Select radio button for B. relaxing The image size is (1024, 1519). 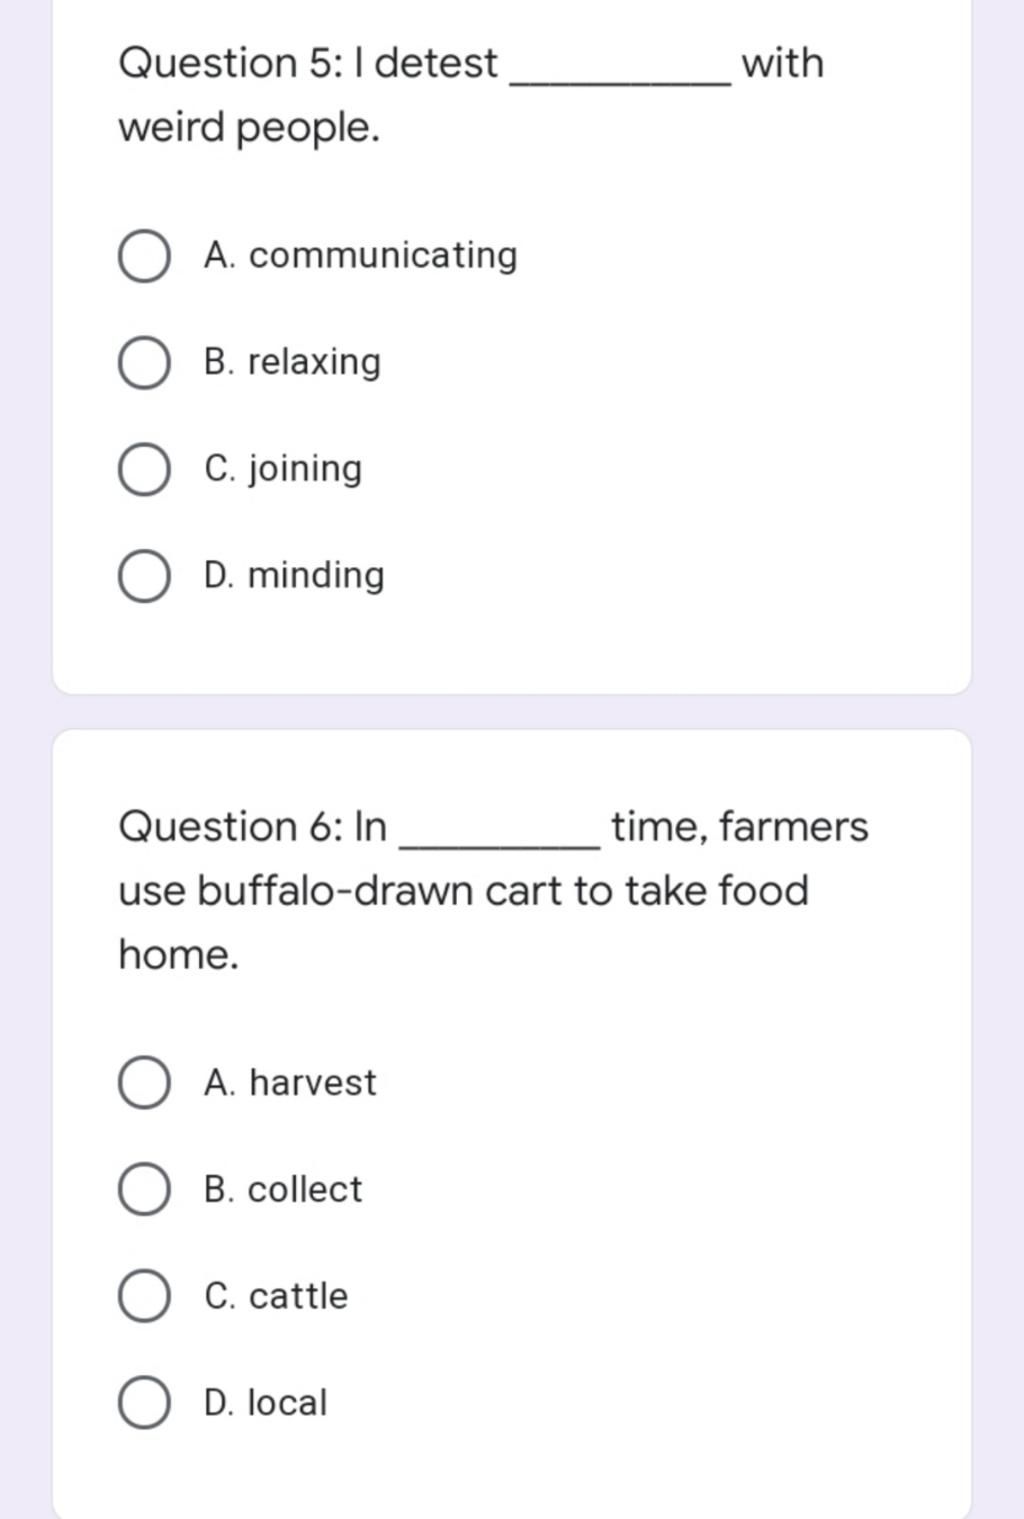pyautogui.click(x=144, y=362)
